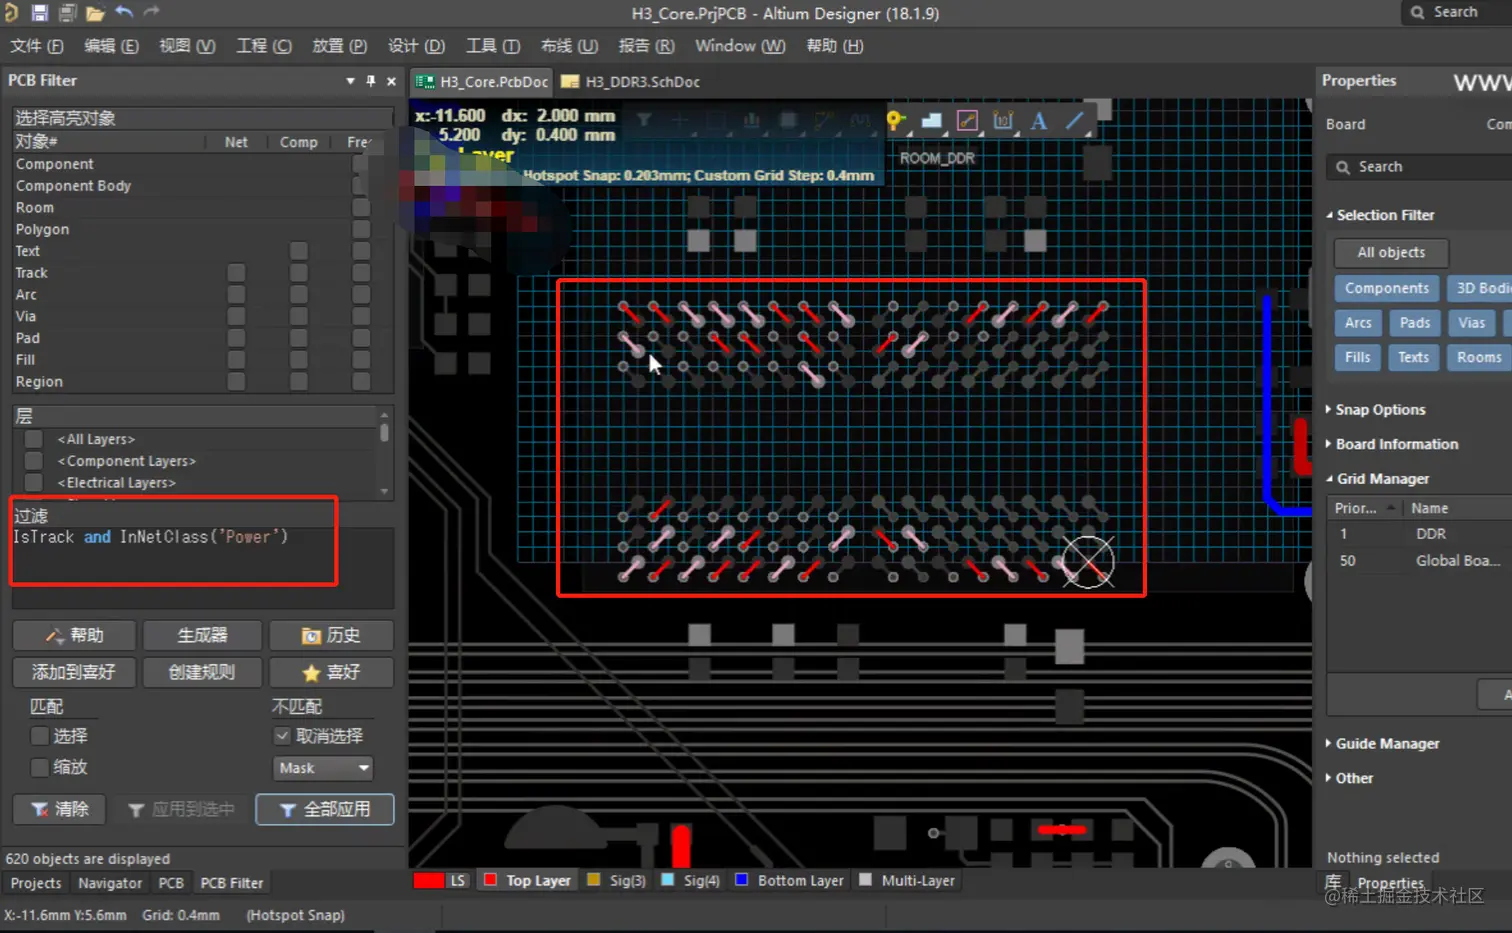Click the Top Layer red swatch
The height and width of the screenshot is (933, 1512).
pyautogui.click(x=491, y=880)
